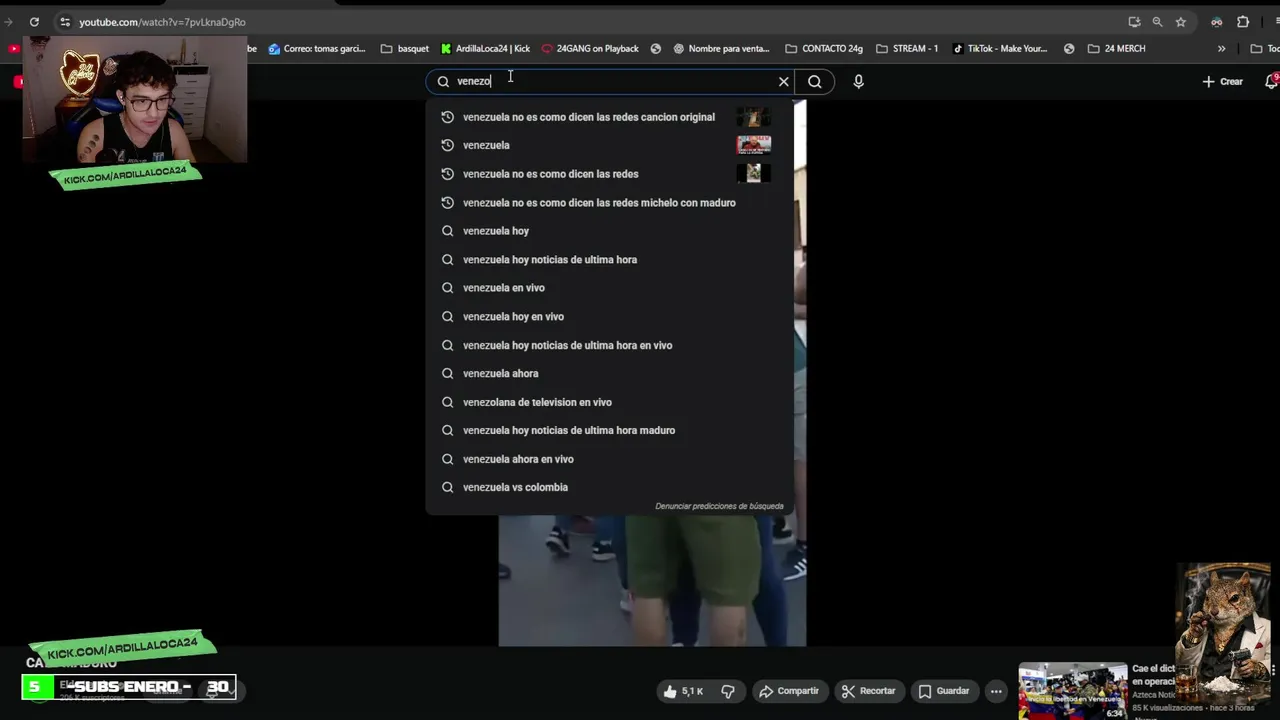Open the incognito-style icon right of star
The height and width of the screenshot is (720, 1280).
click(1216, 22)
